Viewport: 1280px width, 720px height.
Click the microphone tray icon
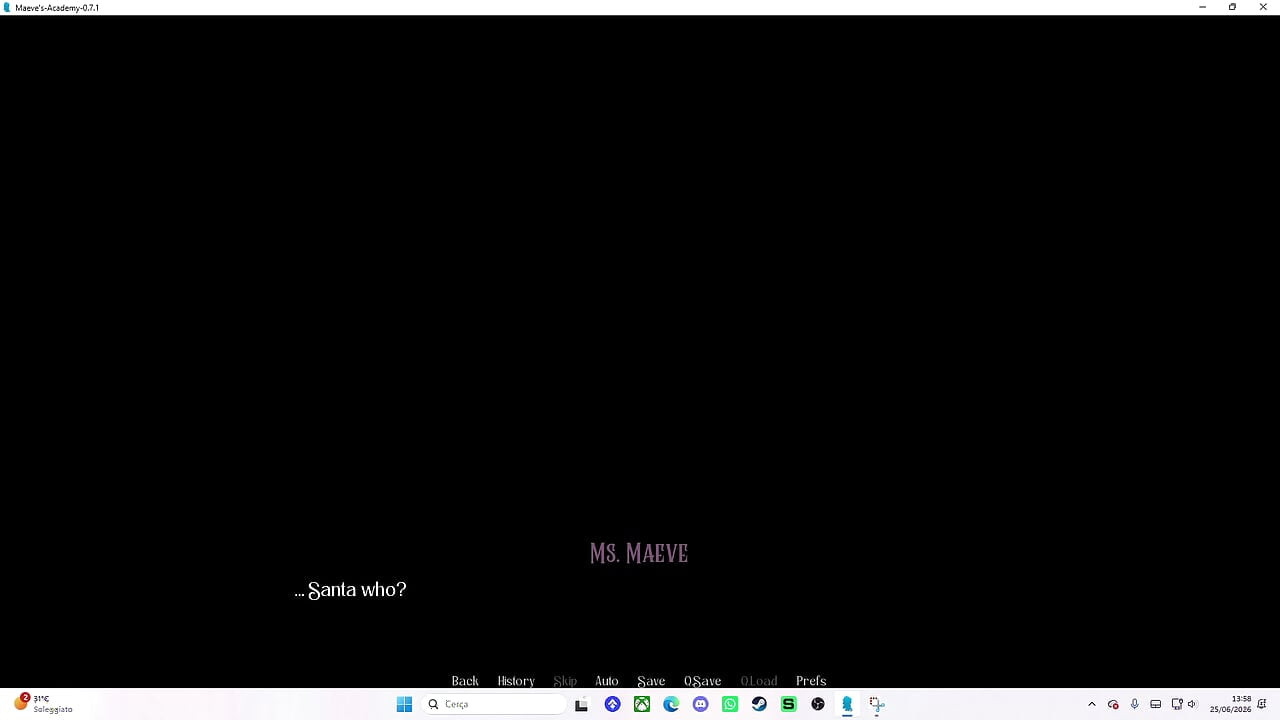coord(1135,704)
